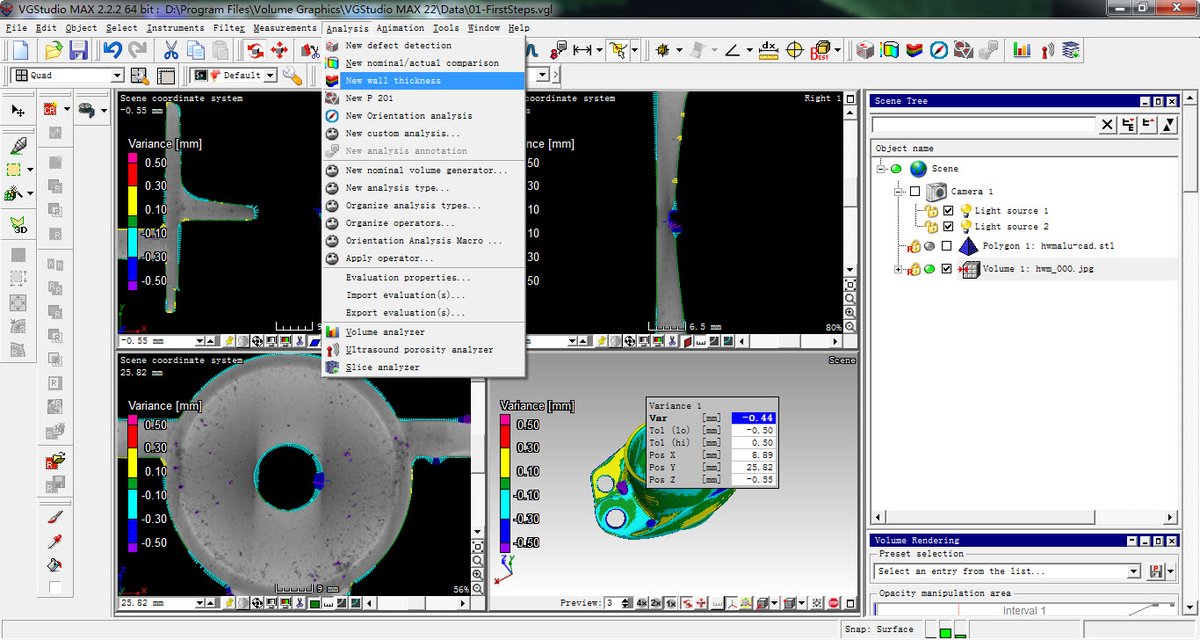Open the Default preset dropdown
Image resolution: width=1200 pixels, height=640 pixels.
coord(271,76)
